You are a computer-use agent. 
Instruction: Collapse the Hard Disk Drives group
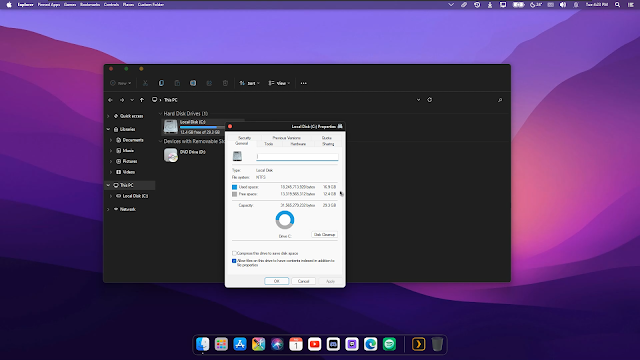tap(160, 113)
